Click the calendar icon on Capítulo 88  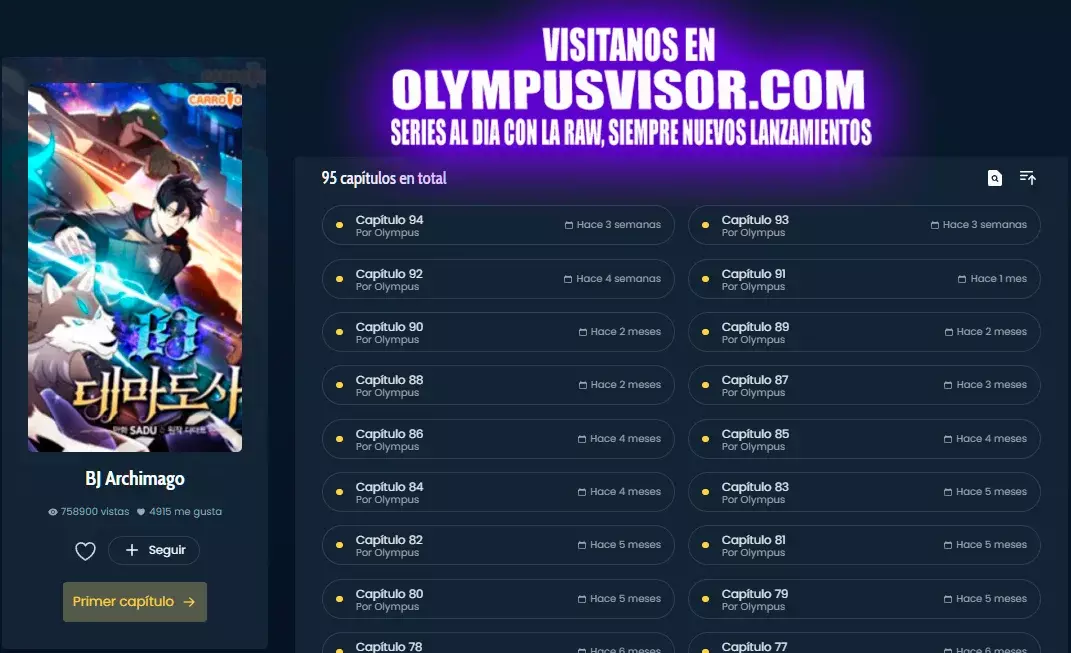(x=583, y=385)
